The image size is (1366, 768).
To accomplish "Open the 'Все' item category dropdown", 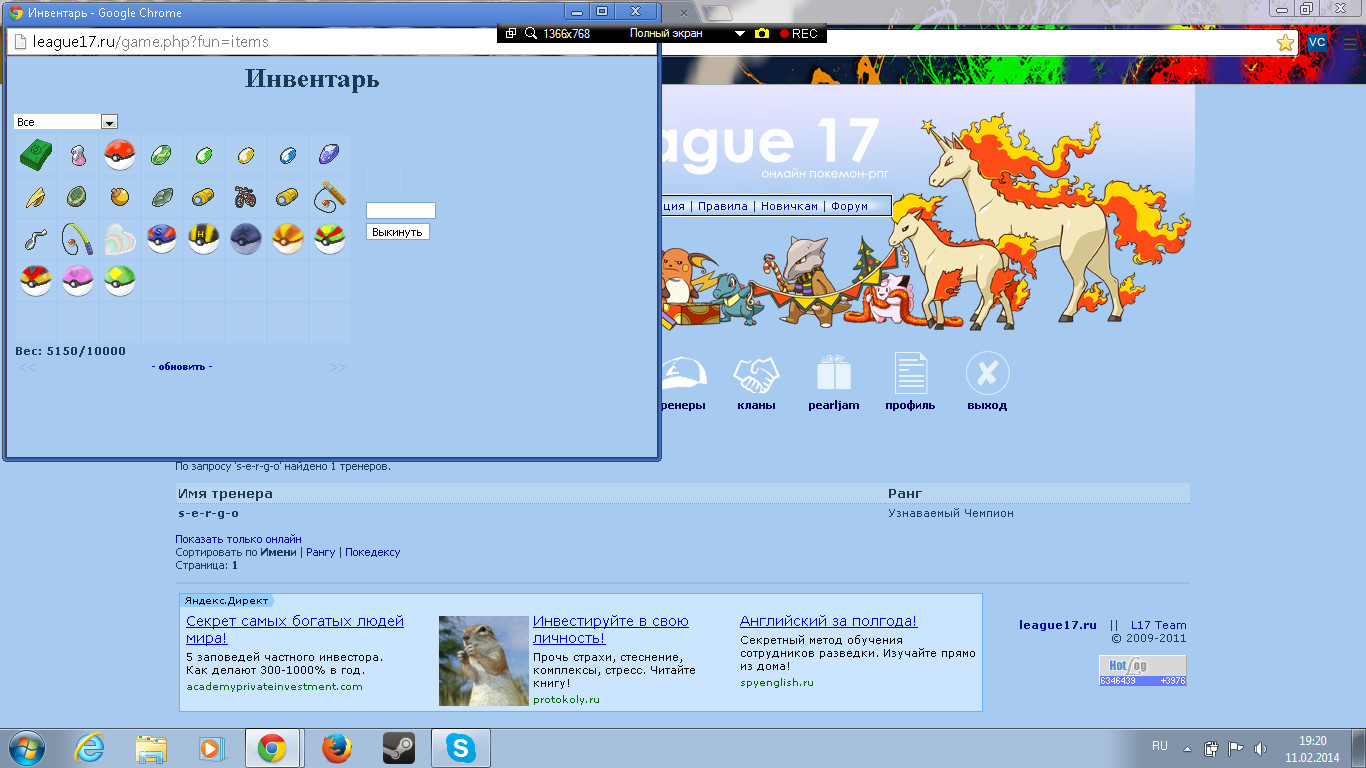I will click(66, 122).
